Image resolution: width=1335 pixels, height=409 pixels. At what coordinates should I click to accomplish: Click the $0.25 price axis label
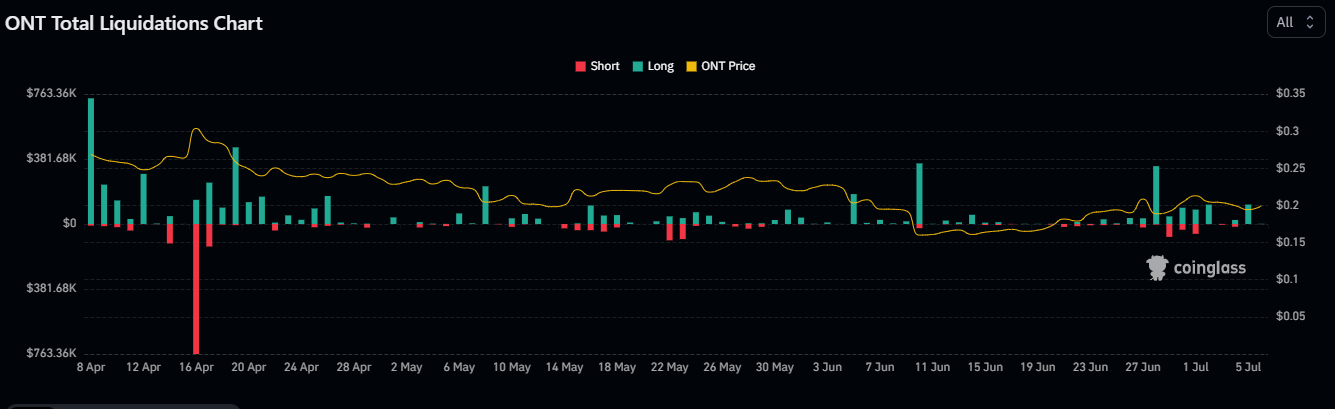click(x=1291, y=168)
